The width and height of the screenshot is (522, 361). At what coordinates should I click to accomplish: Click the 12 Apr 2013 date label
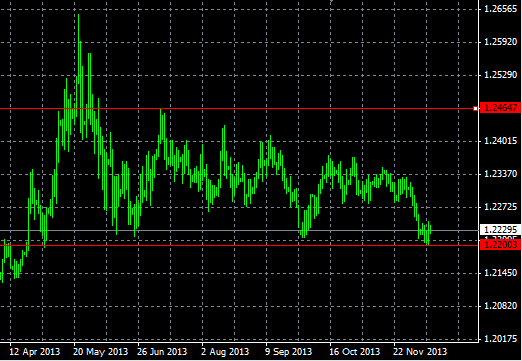tap(35, 352)
